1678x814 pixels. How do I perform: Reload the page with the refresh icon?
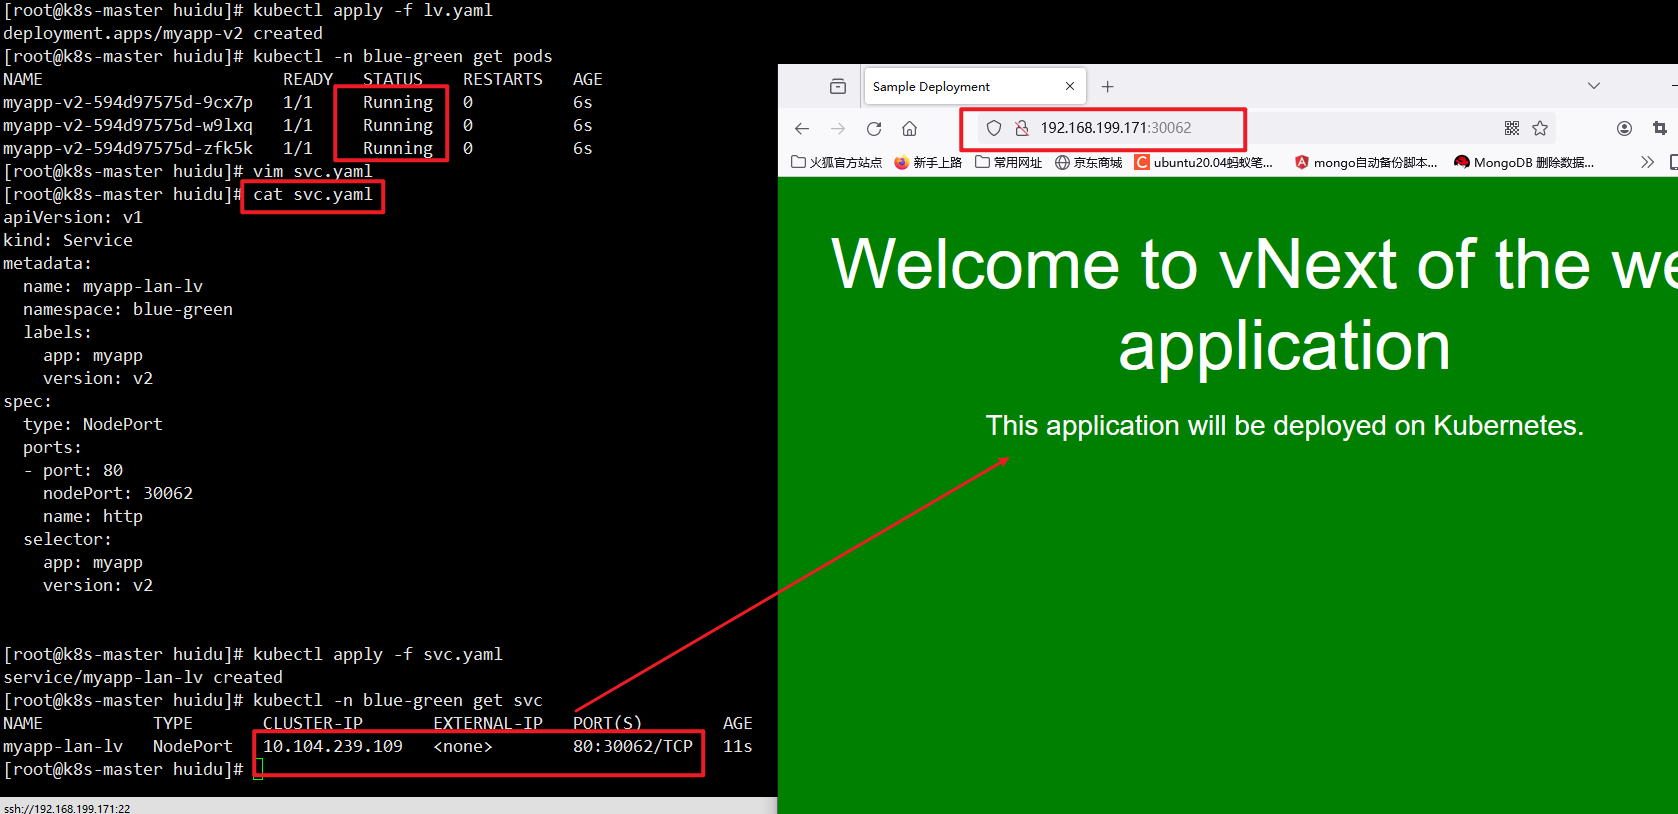(874, 128)
